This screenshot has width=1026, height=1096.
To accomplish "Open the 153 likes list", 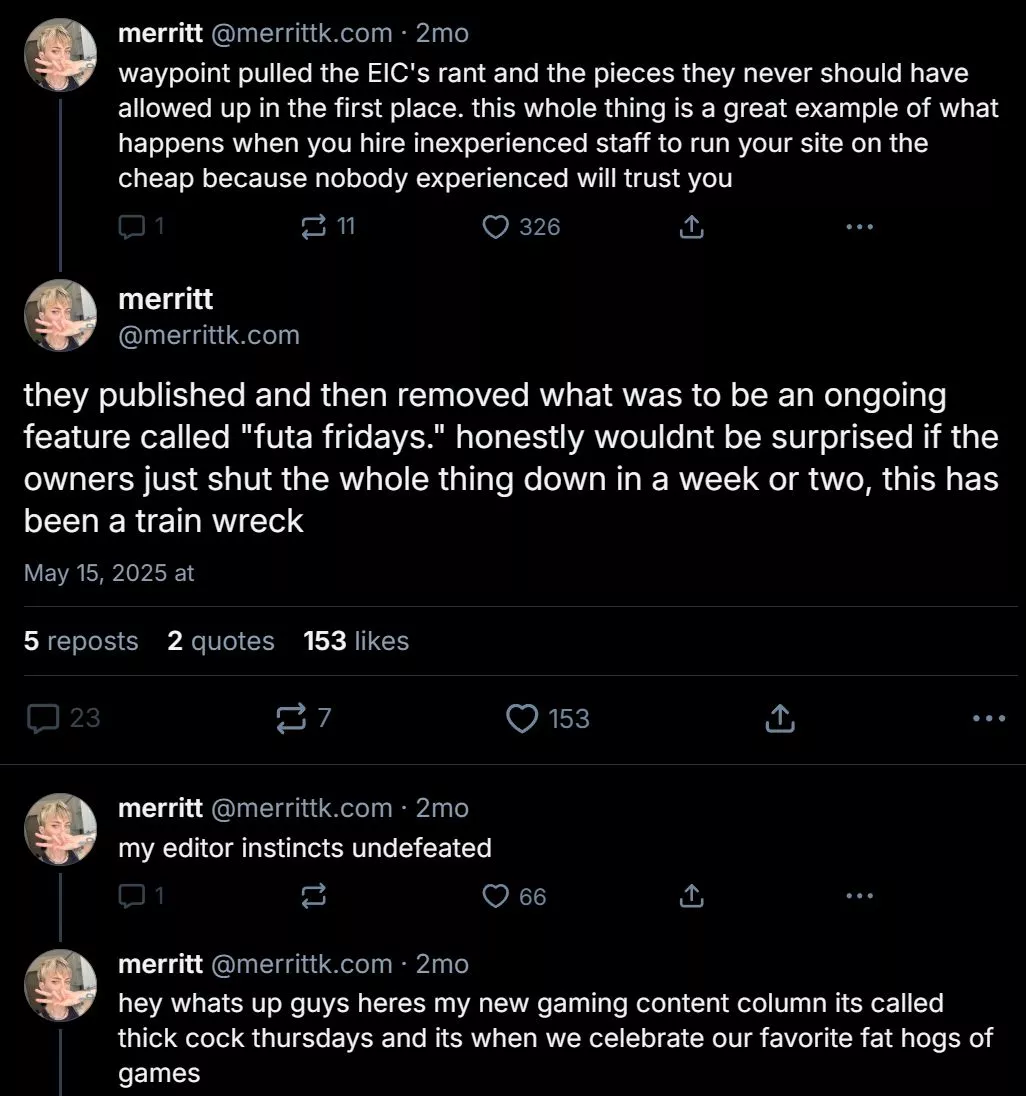I will pyautogui.click(x=356, y=641).
